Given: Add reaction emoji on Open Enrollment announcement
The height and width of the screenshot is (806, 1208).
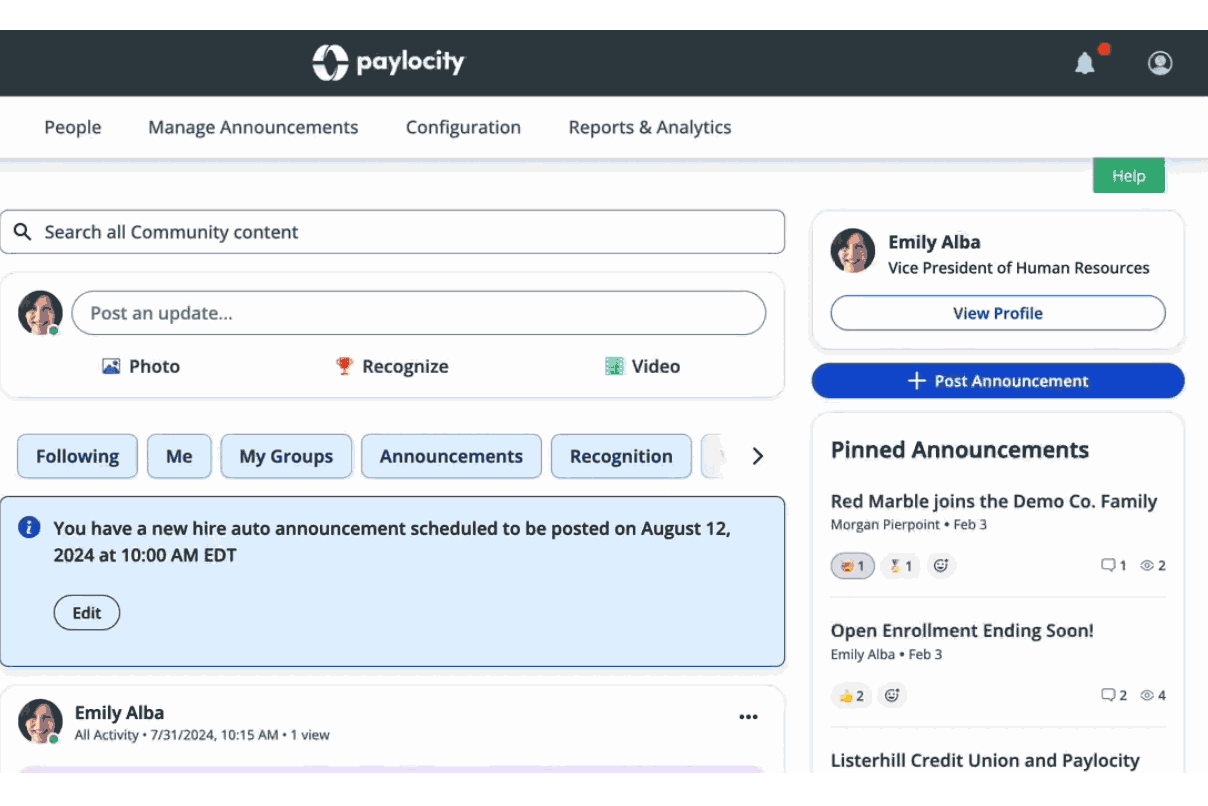Looking at the screenshot, I should point(892,695).
